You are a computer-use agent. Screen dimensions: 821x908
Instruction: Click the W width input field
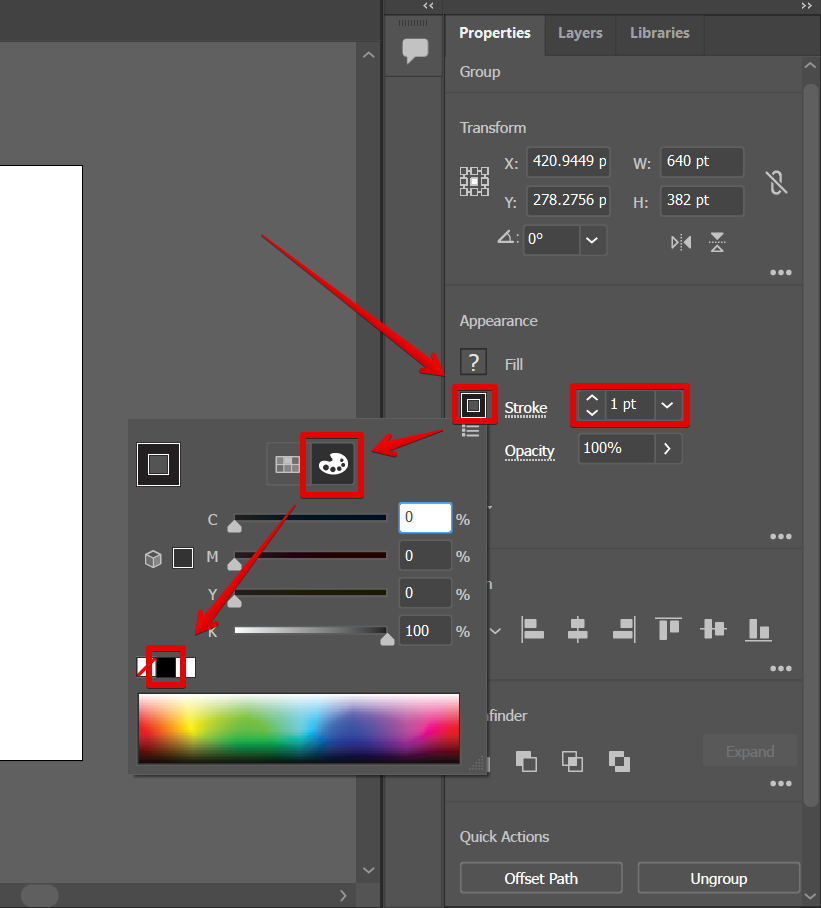[701, 162]
